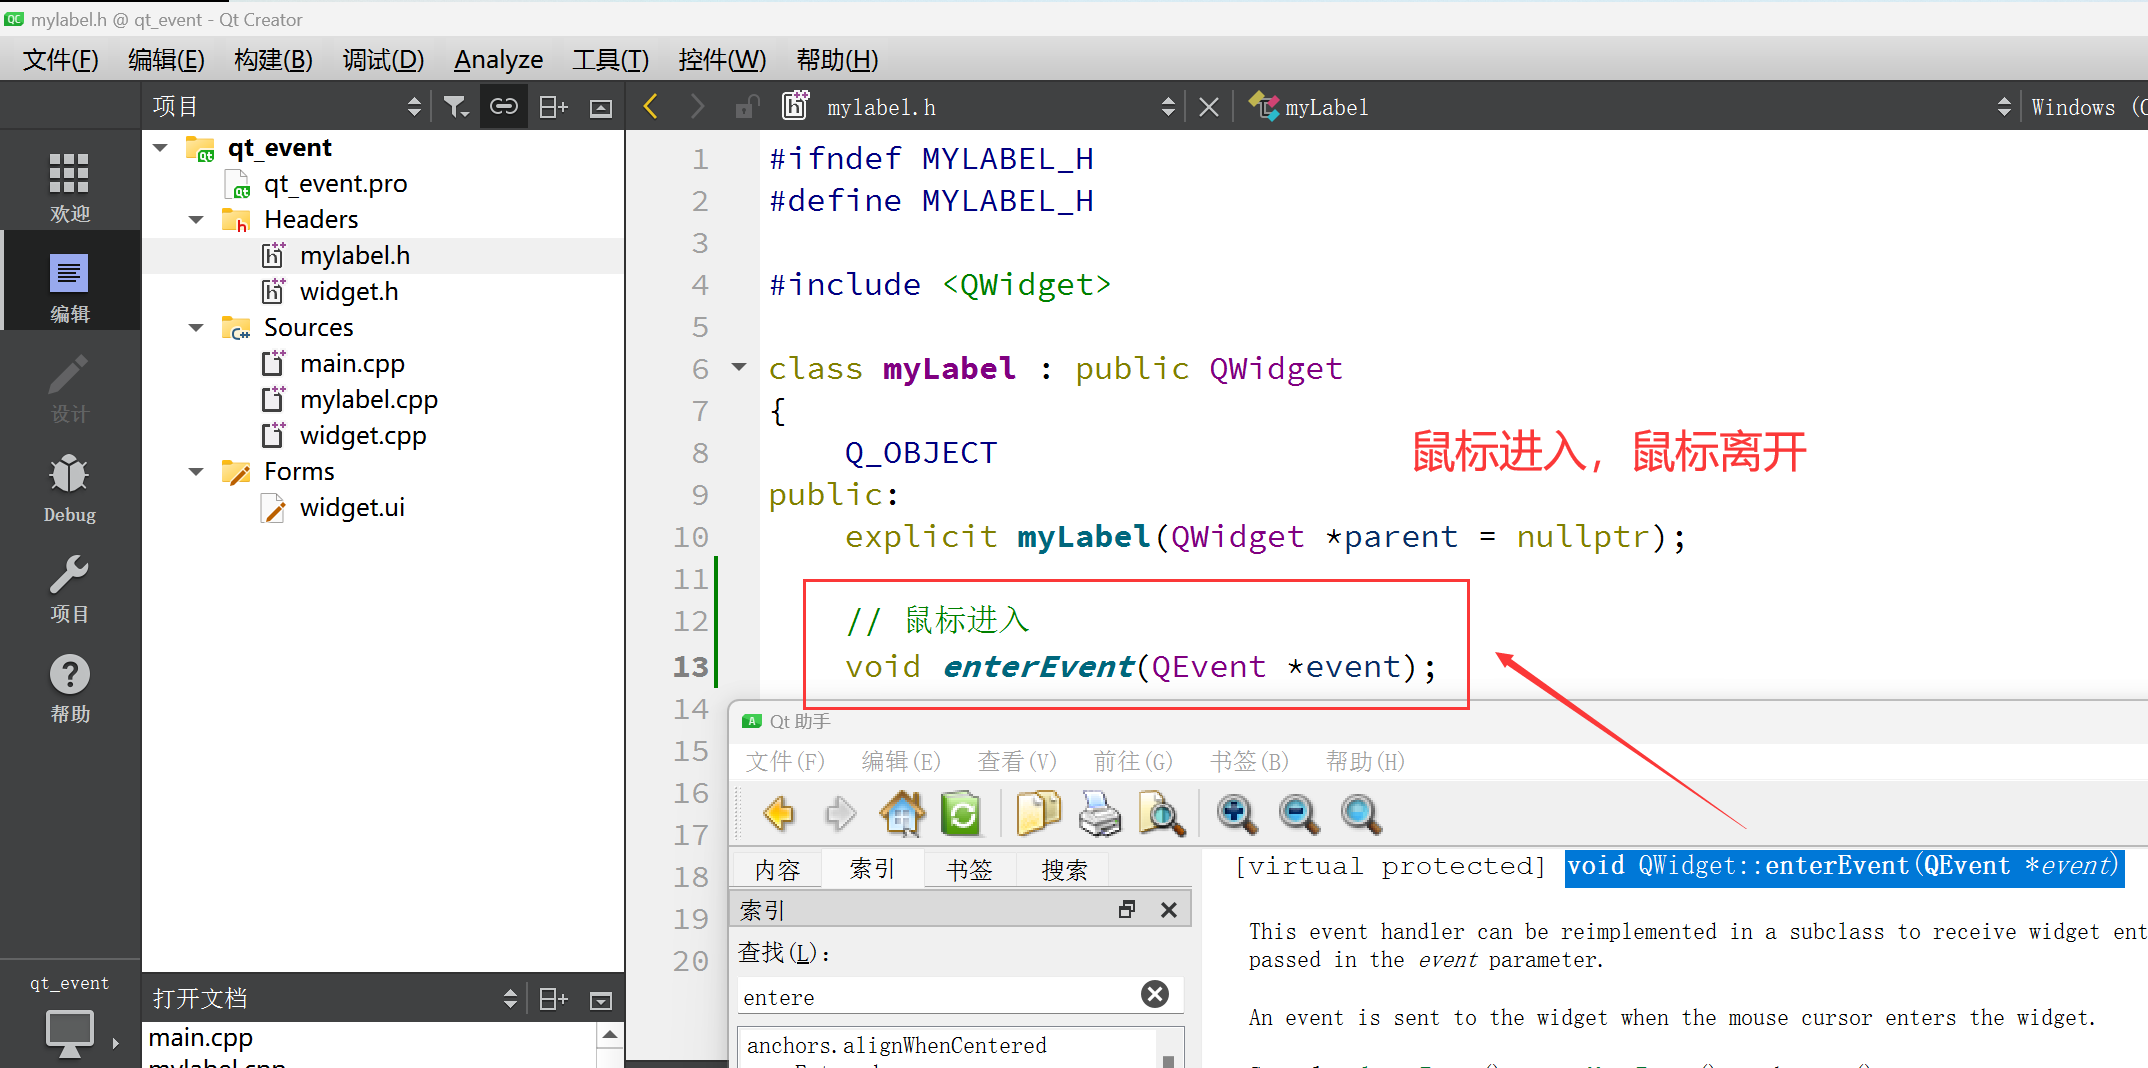Viewport: 2148px width, 1068px height.
Task: Collapse the Headers folder
Action: tap(196, 220)
